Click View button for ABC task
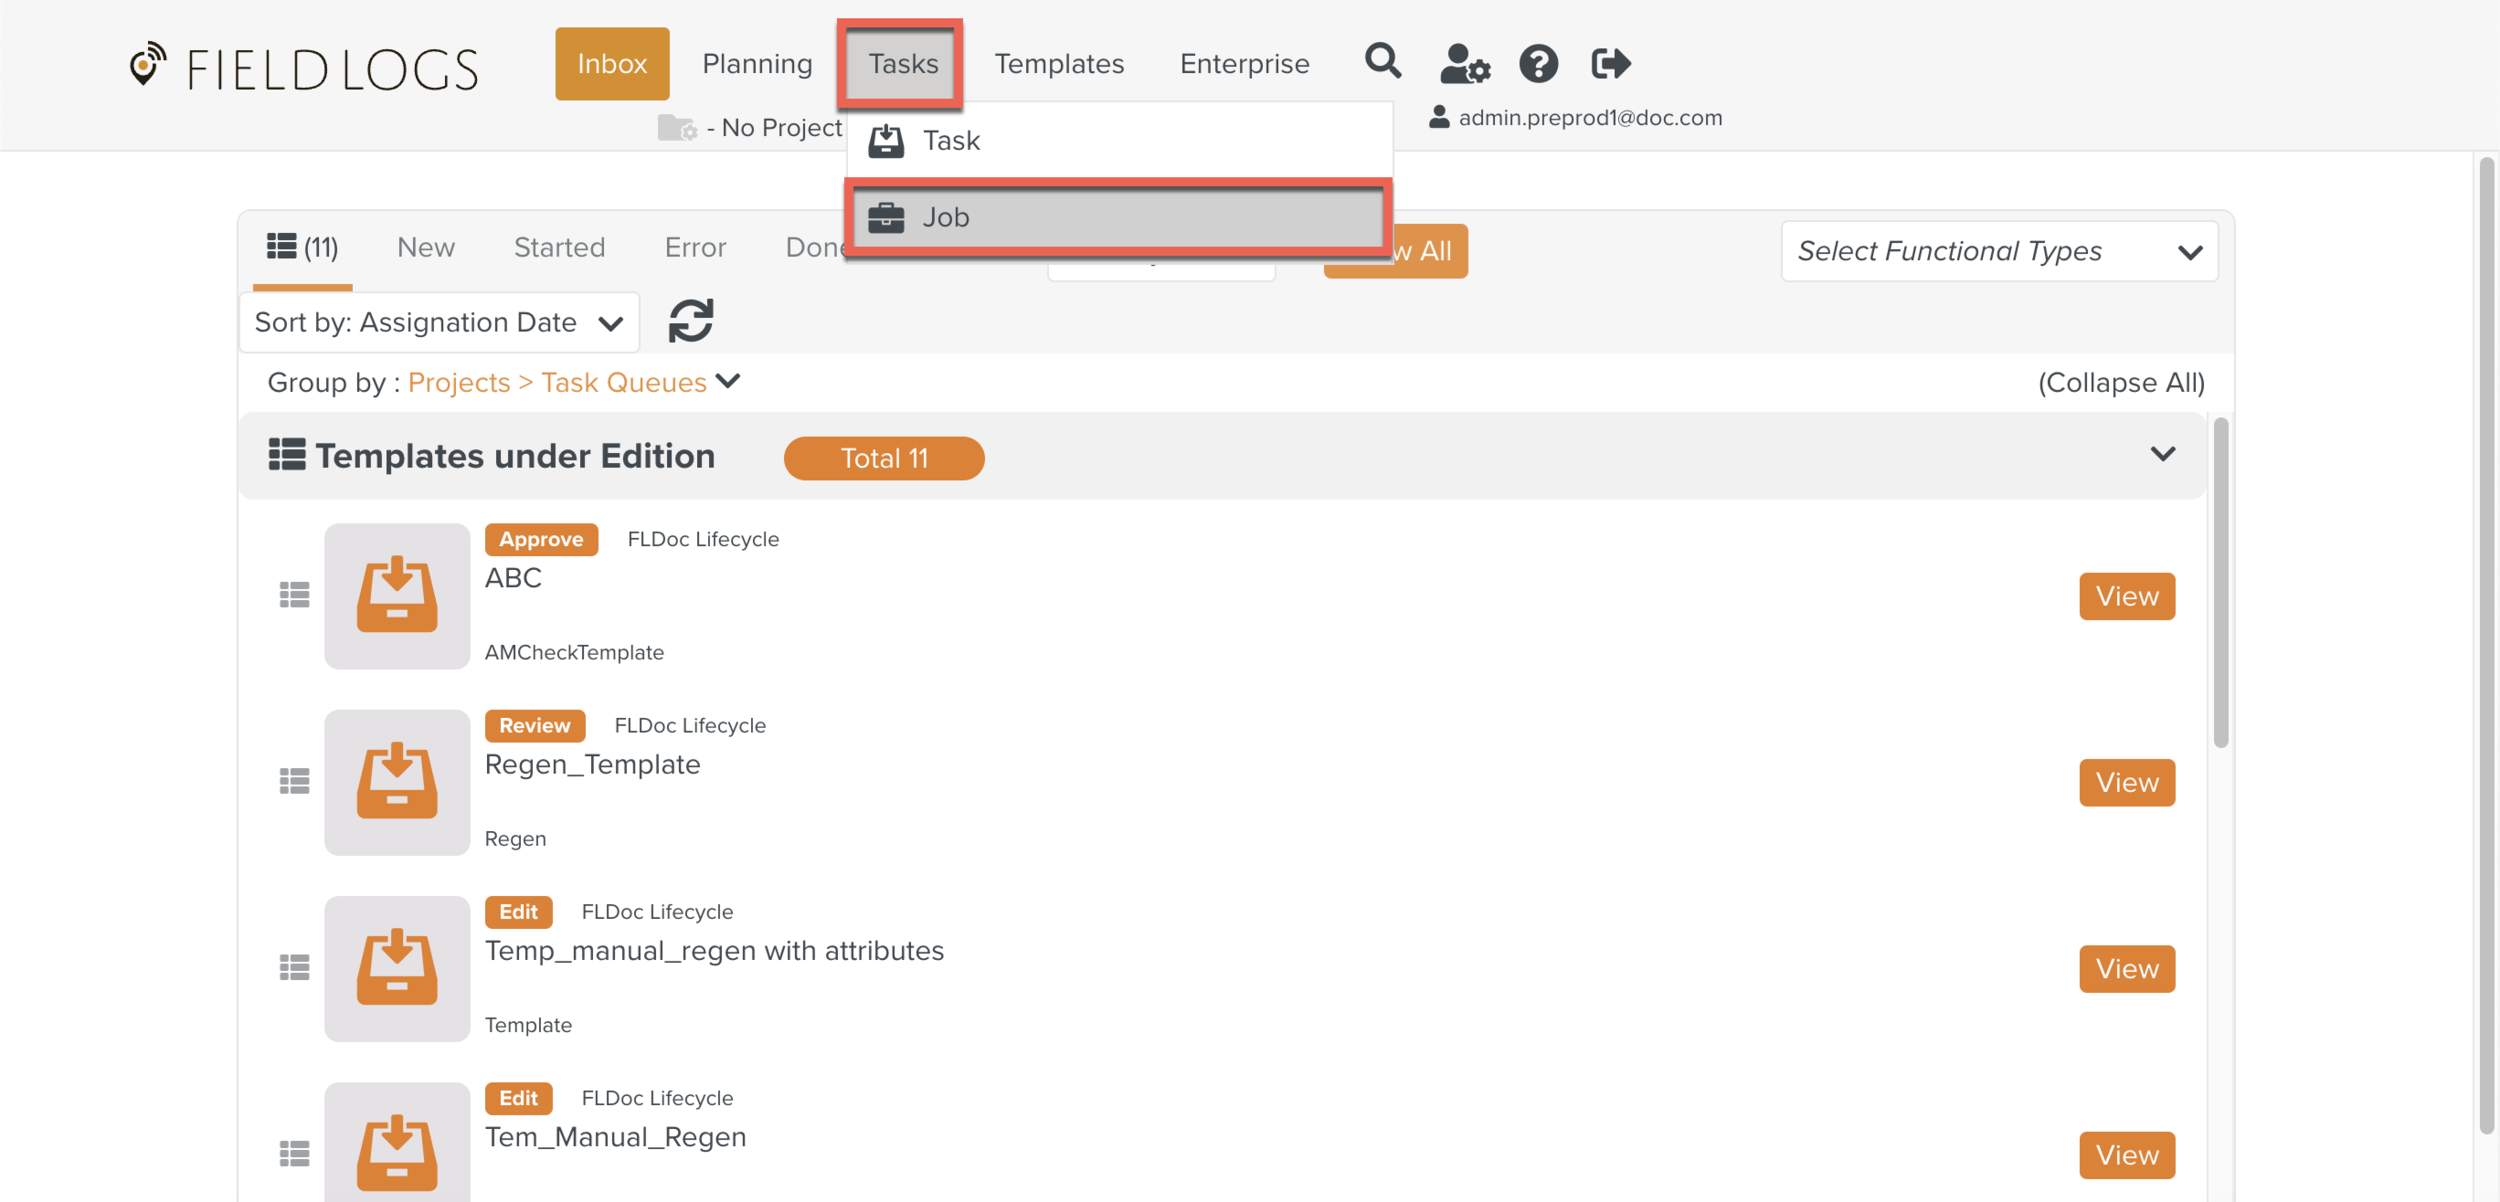Viewport: 2500px width, 1202px height. [x=2126, y=596]
